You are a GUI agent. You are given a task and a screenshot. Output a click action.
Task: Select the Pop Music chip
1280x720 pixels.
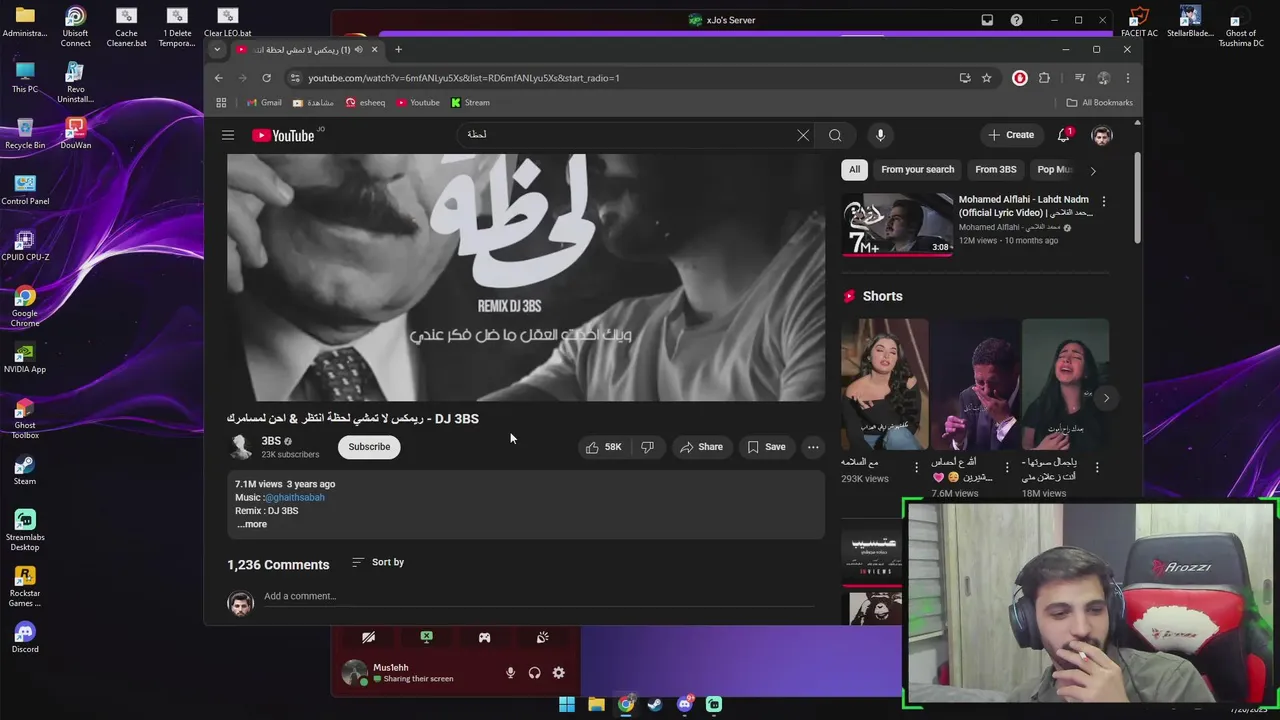pos(1054,170)
